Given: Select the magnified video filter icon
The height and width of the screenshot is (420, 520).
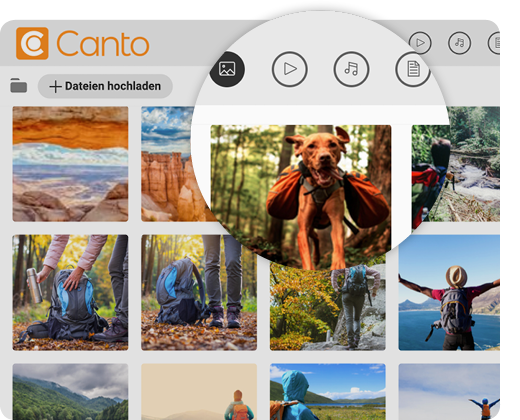Looking at the screenshot, I should 289,69.
